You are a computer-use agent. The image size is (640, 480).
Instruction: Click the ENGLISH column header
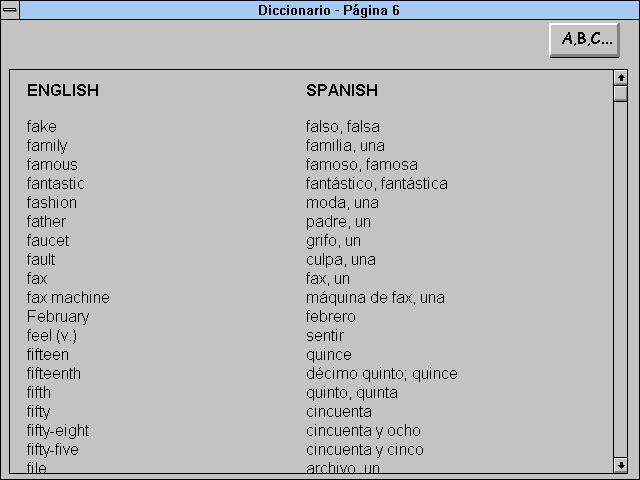click(63, 90)
